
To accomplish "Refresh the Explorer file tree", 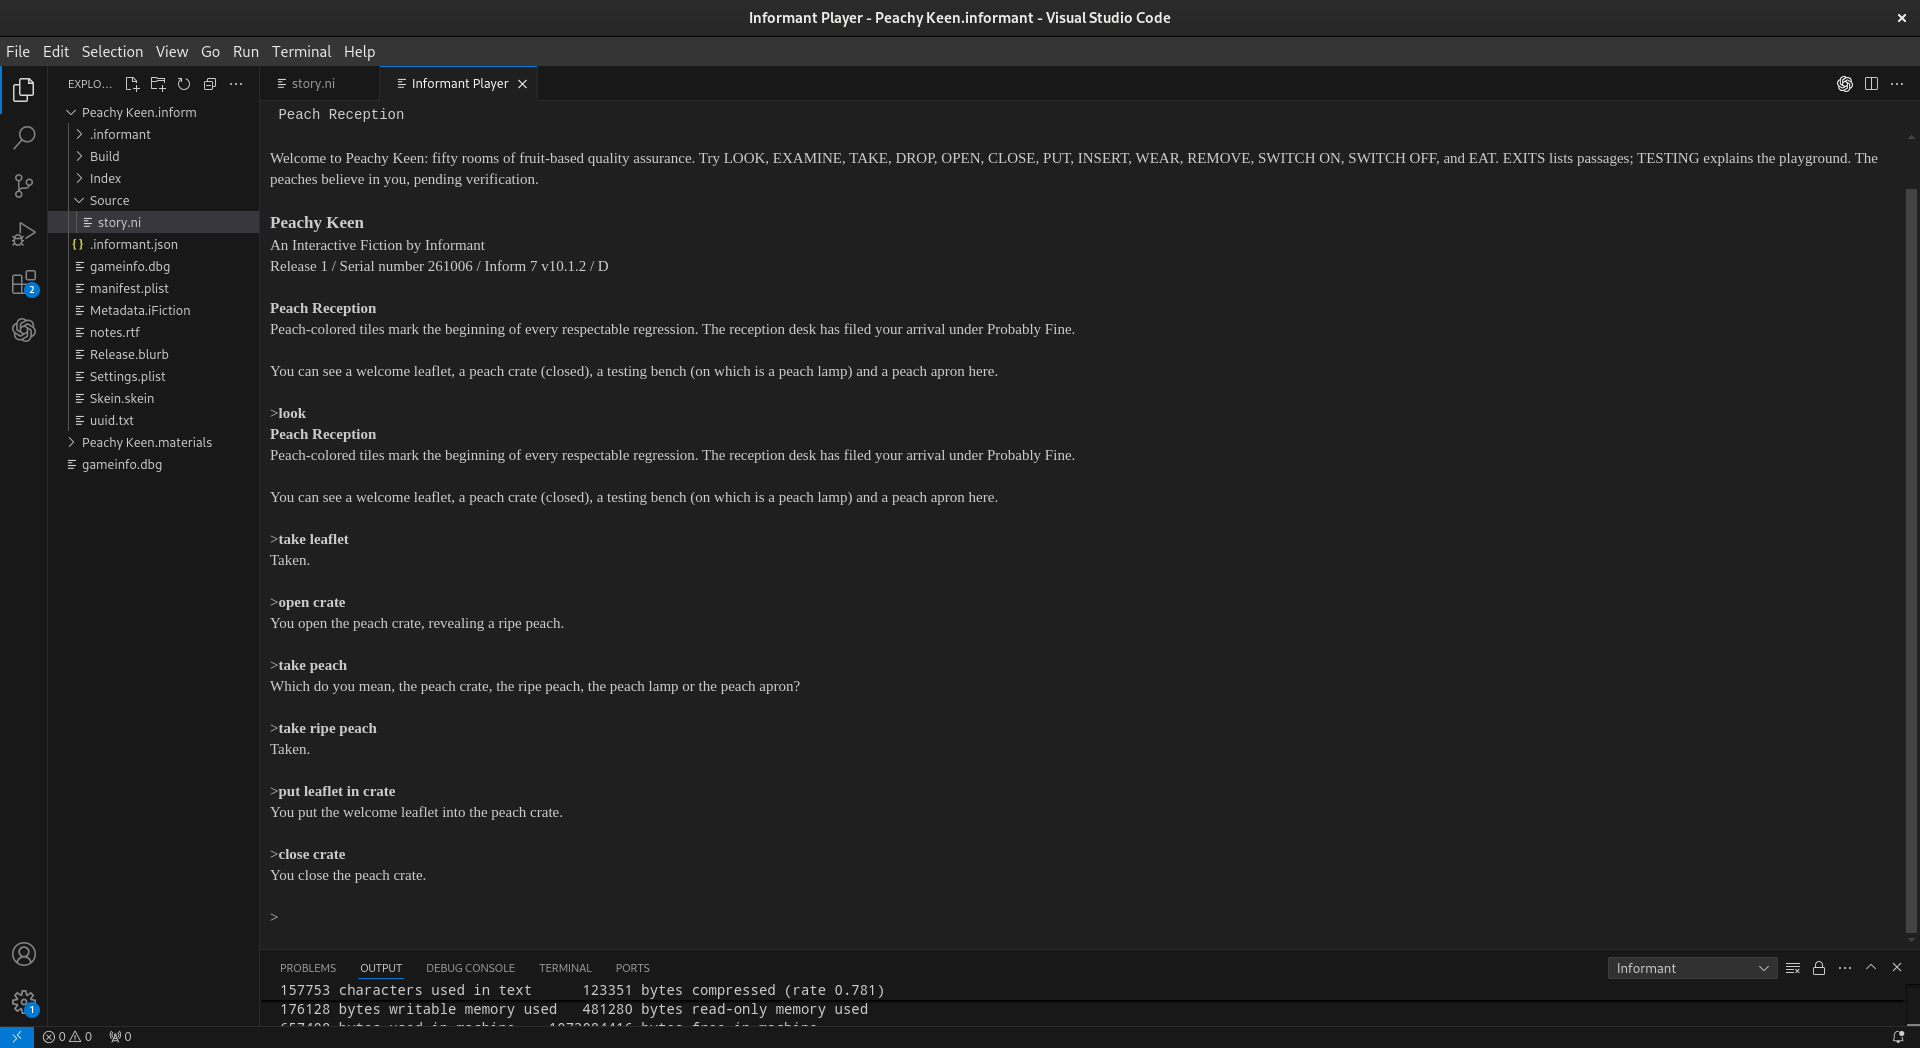I will click(184, 84).
